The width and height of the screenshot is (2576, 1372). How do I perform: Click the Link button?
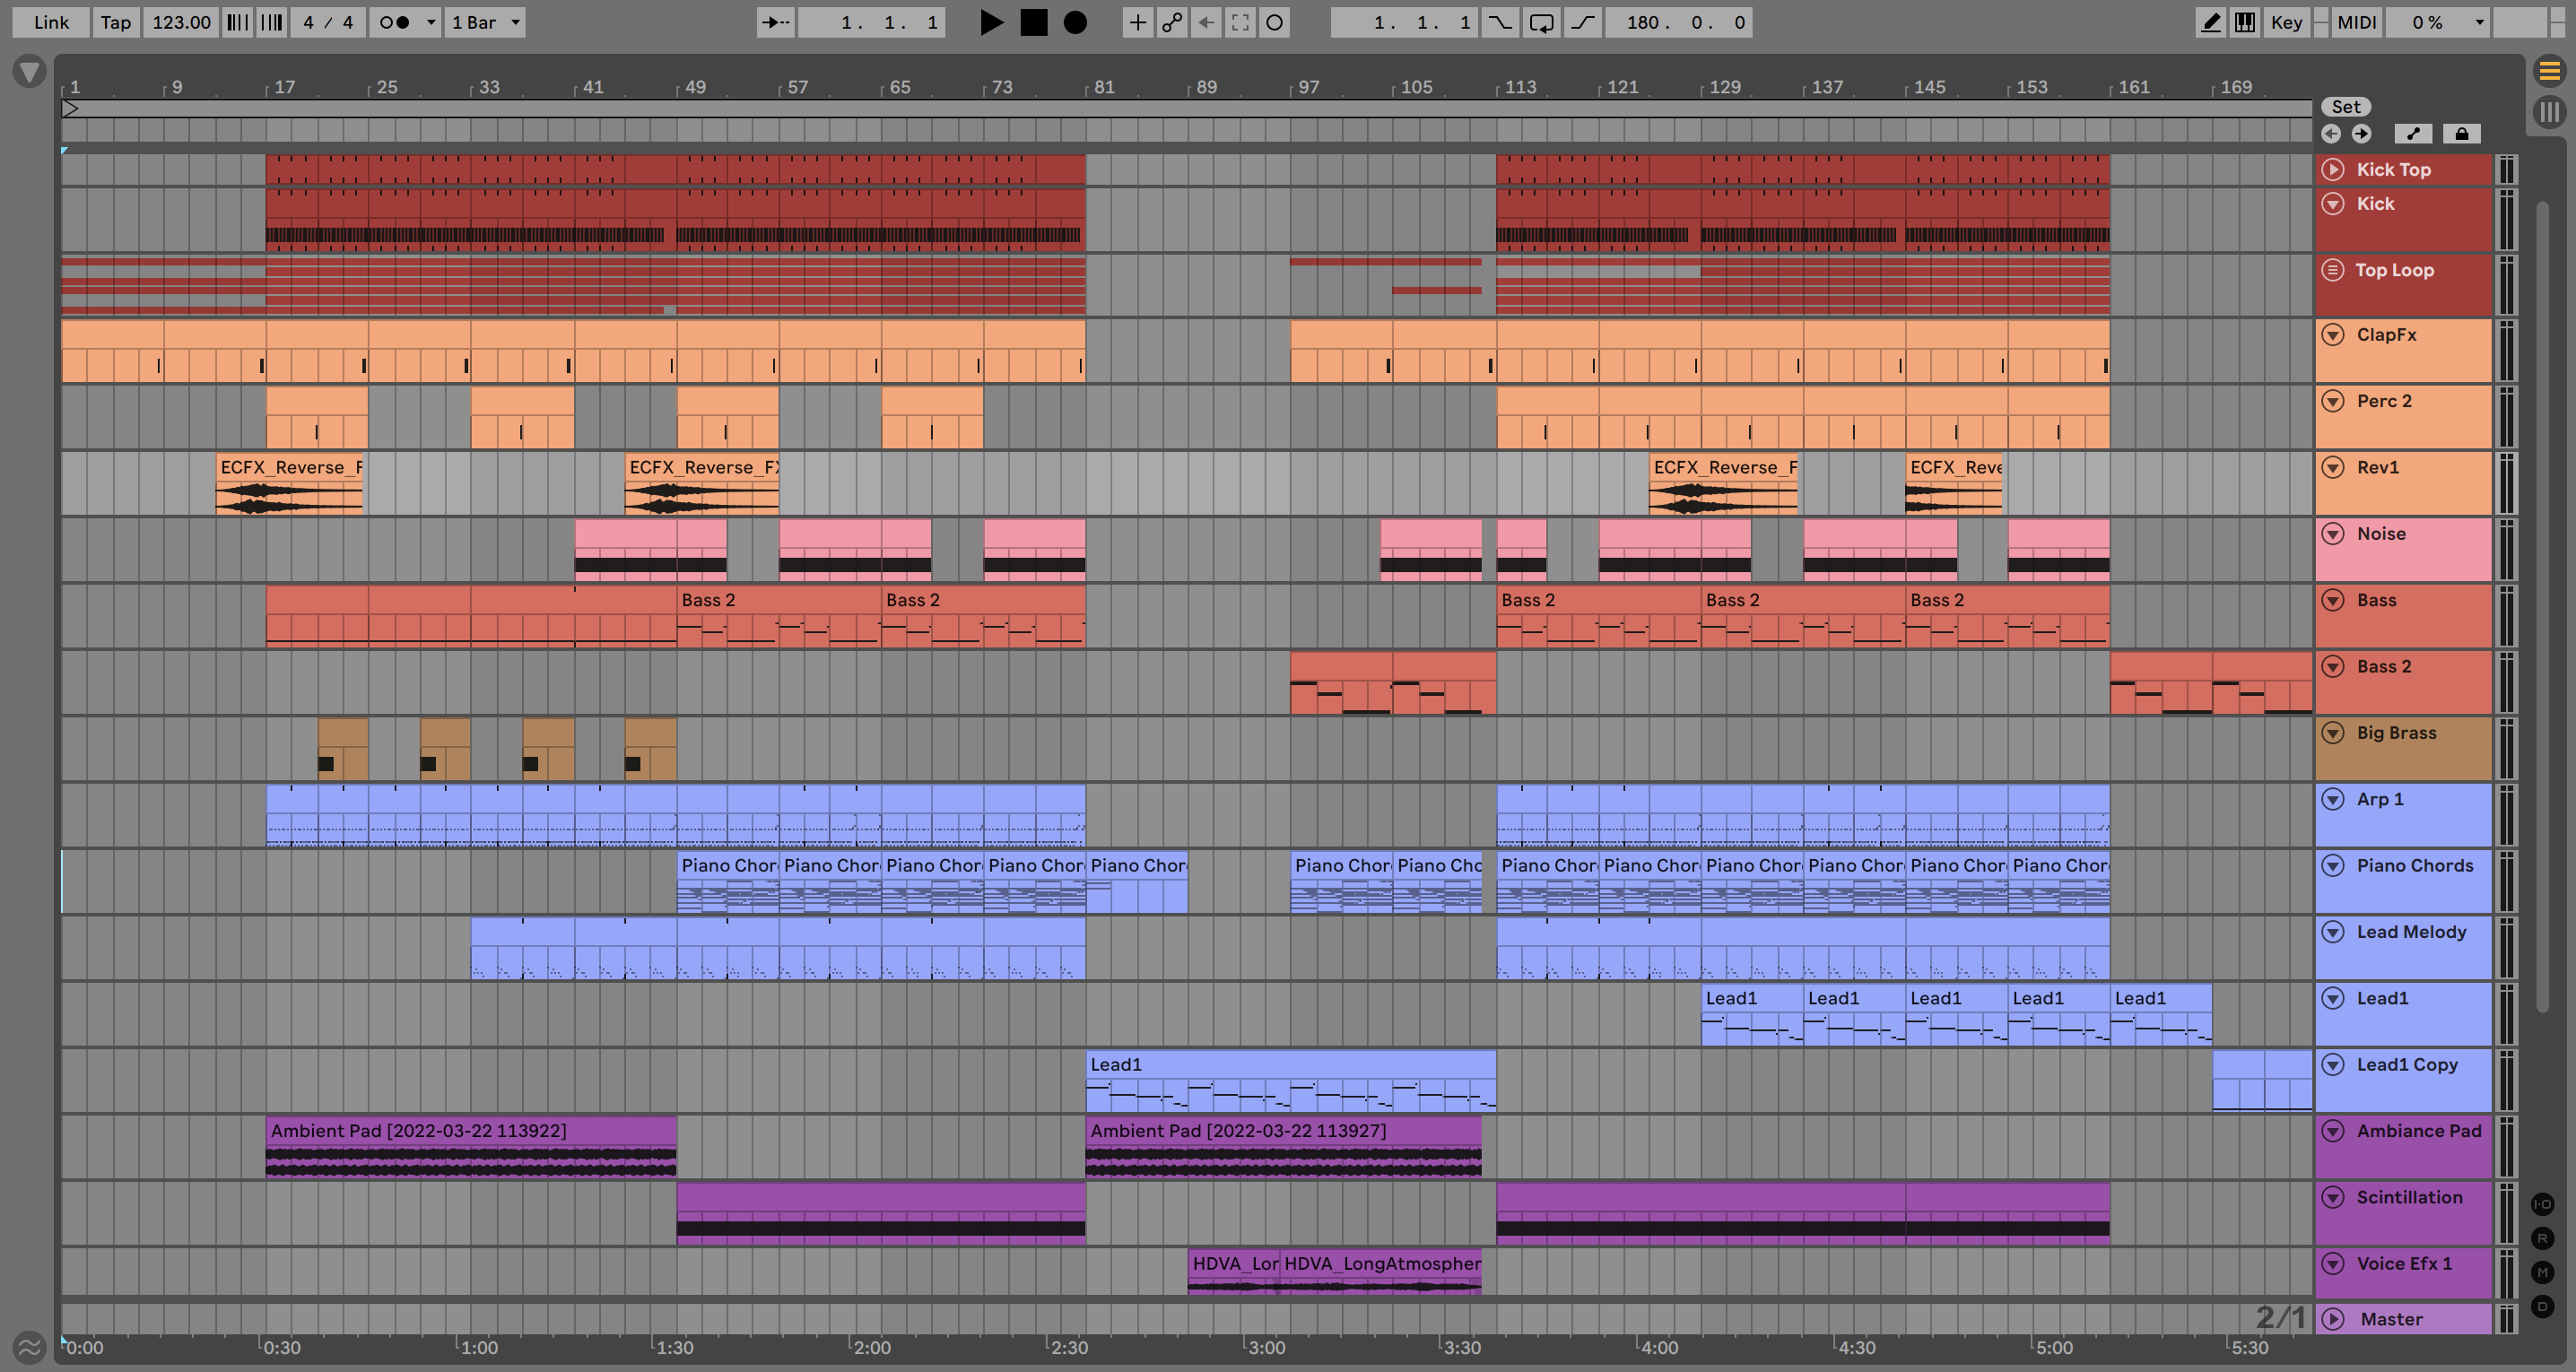[x=51, y=22]
